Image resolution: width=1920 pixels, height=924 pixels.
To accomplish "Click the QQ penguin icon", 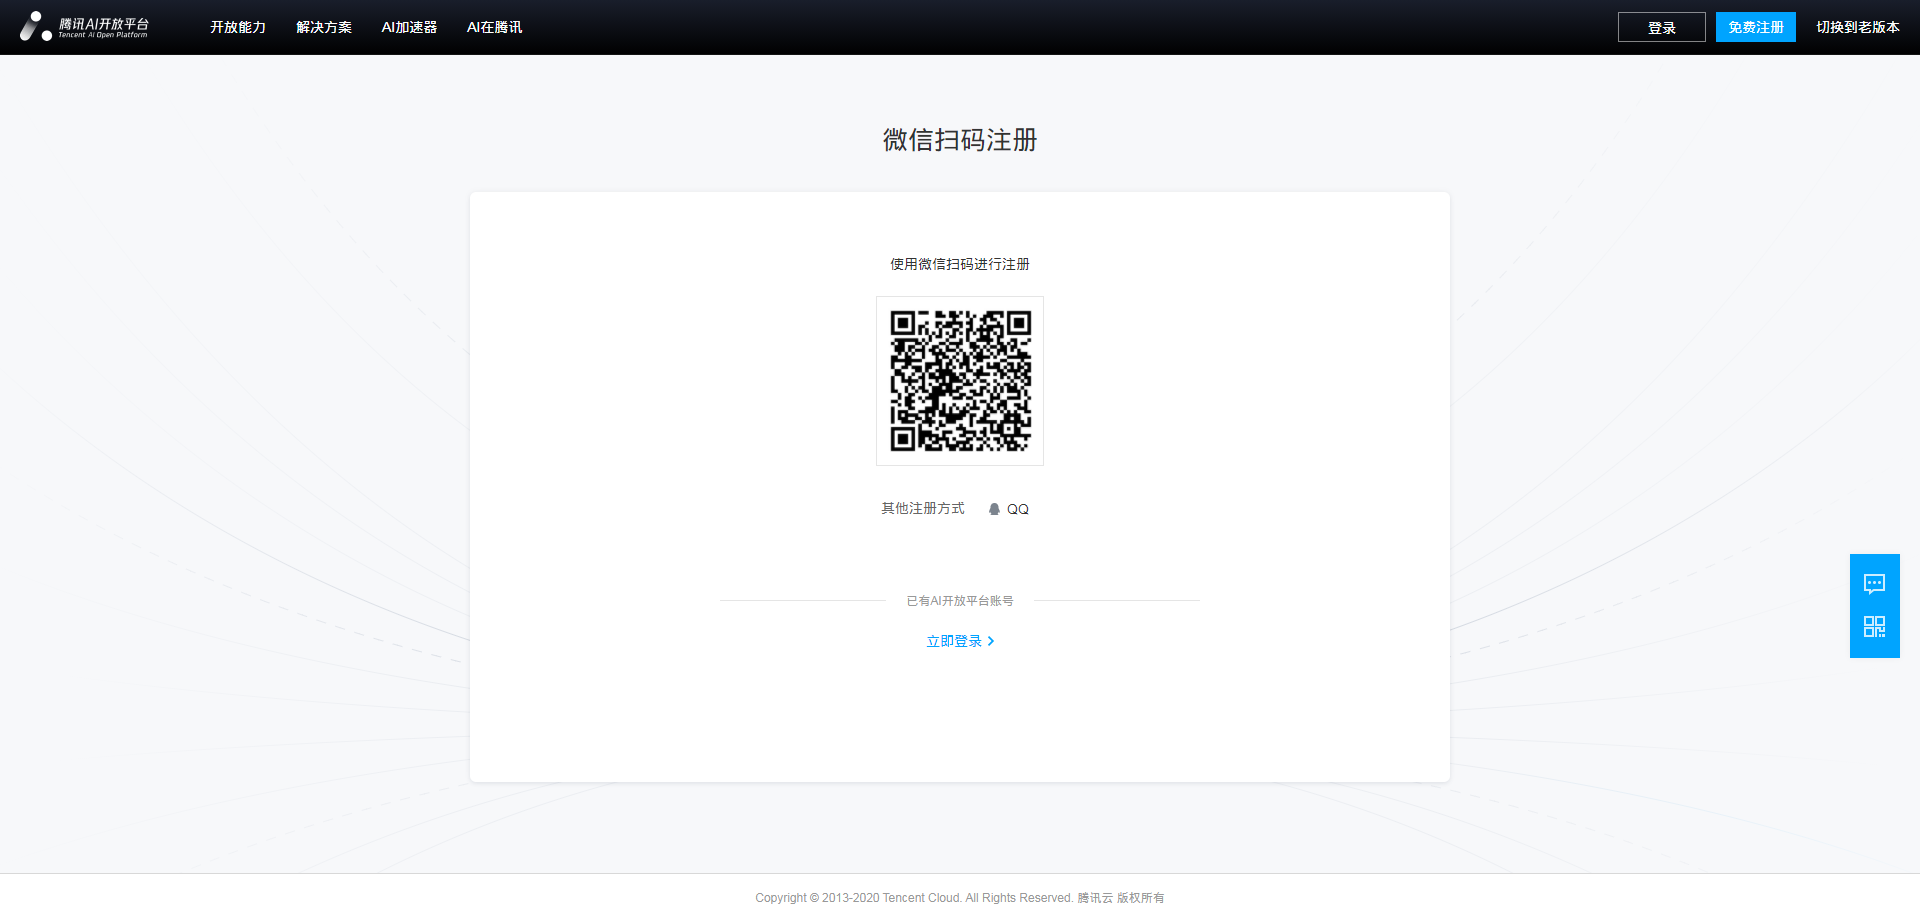I will point(994,509).
